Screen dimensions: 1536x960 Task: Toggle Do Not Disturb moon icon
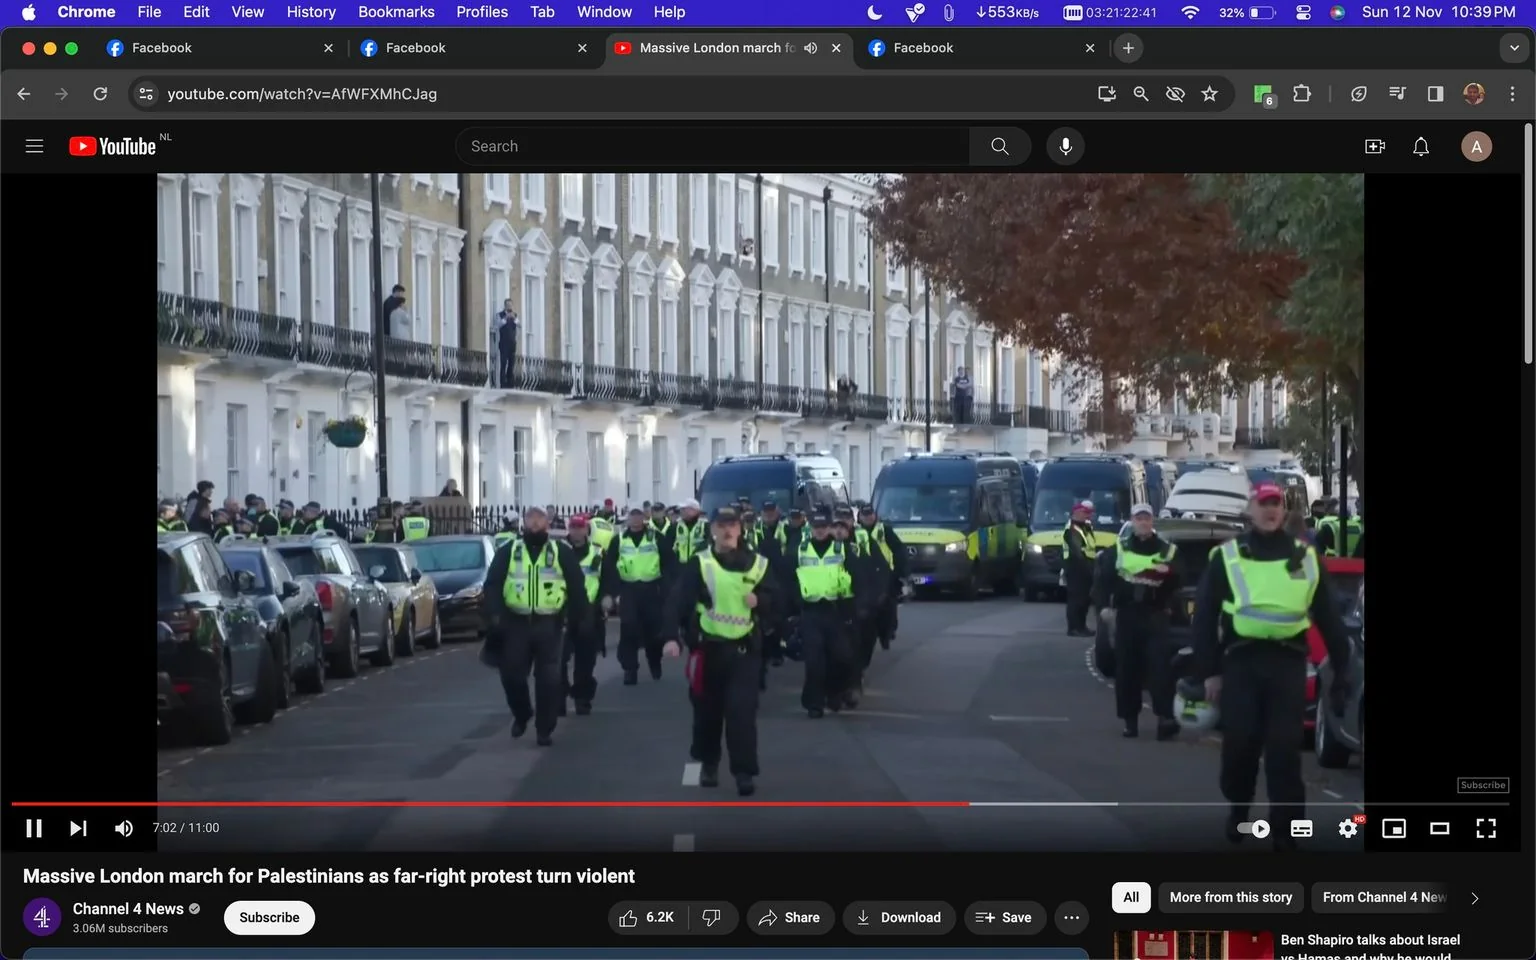(x=874, y=12)
